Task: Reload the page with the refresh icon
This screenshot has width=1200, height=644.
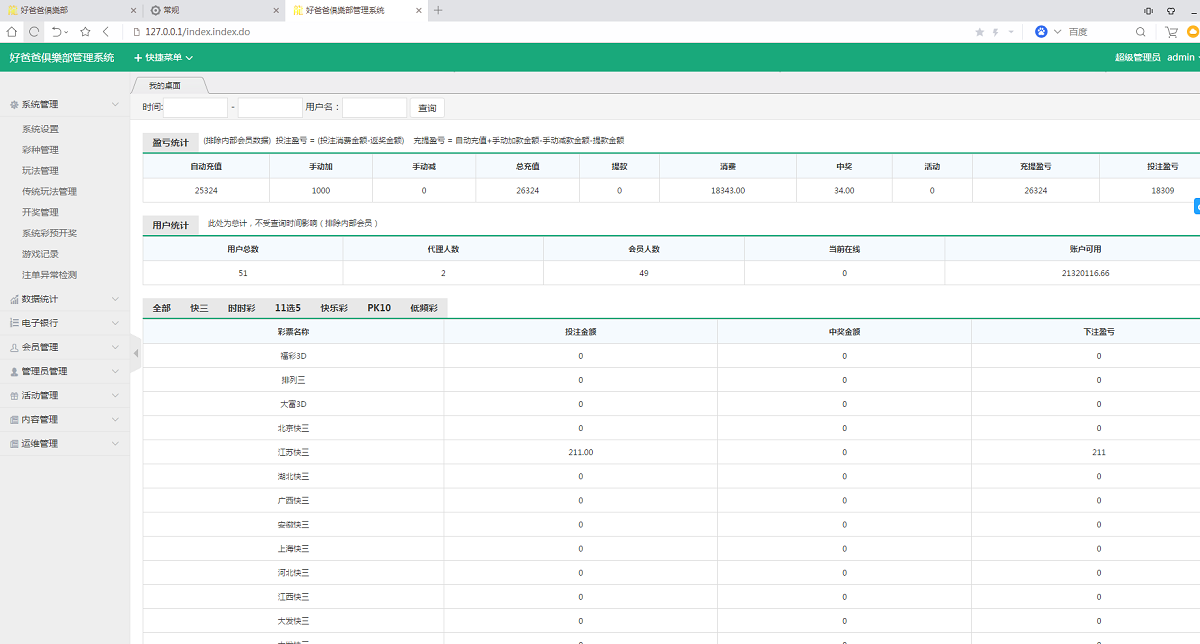Action: pyautogui.click(x=34, y=32)
